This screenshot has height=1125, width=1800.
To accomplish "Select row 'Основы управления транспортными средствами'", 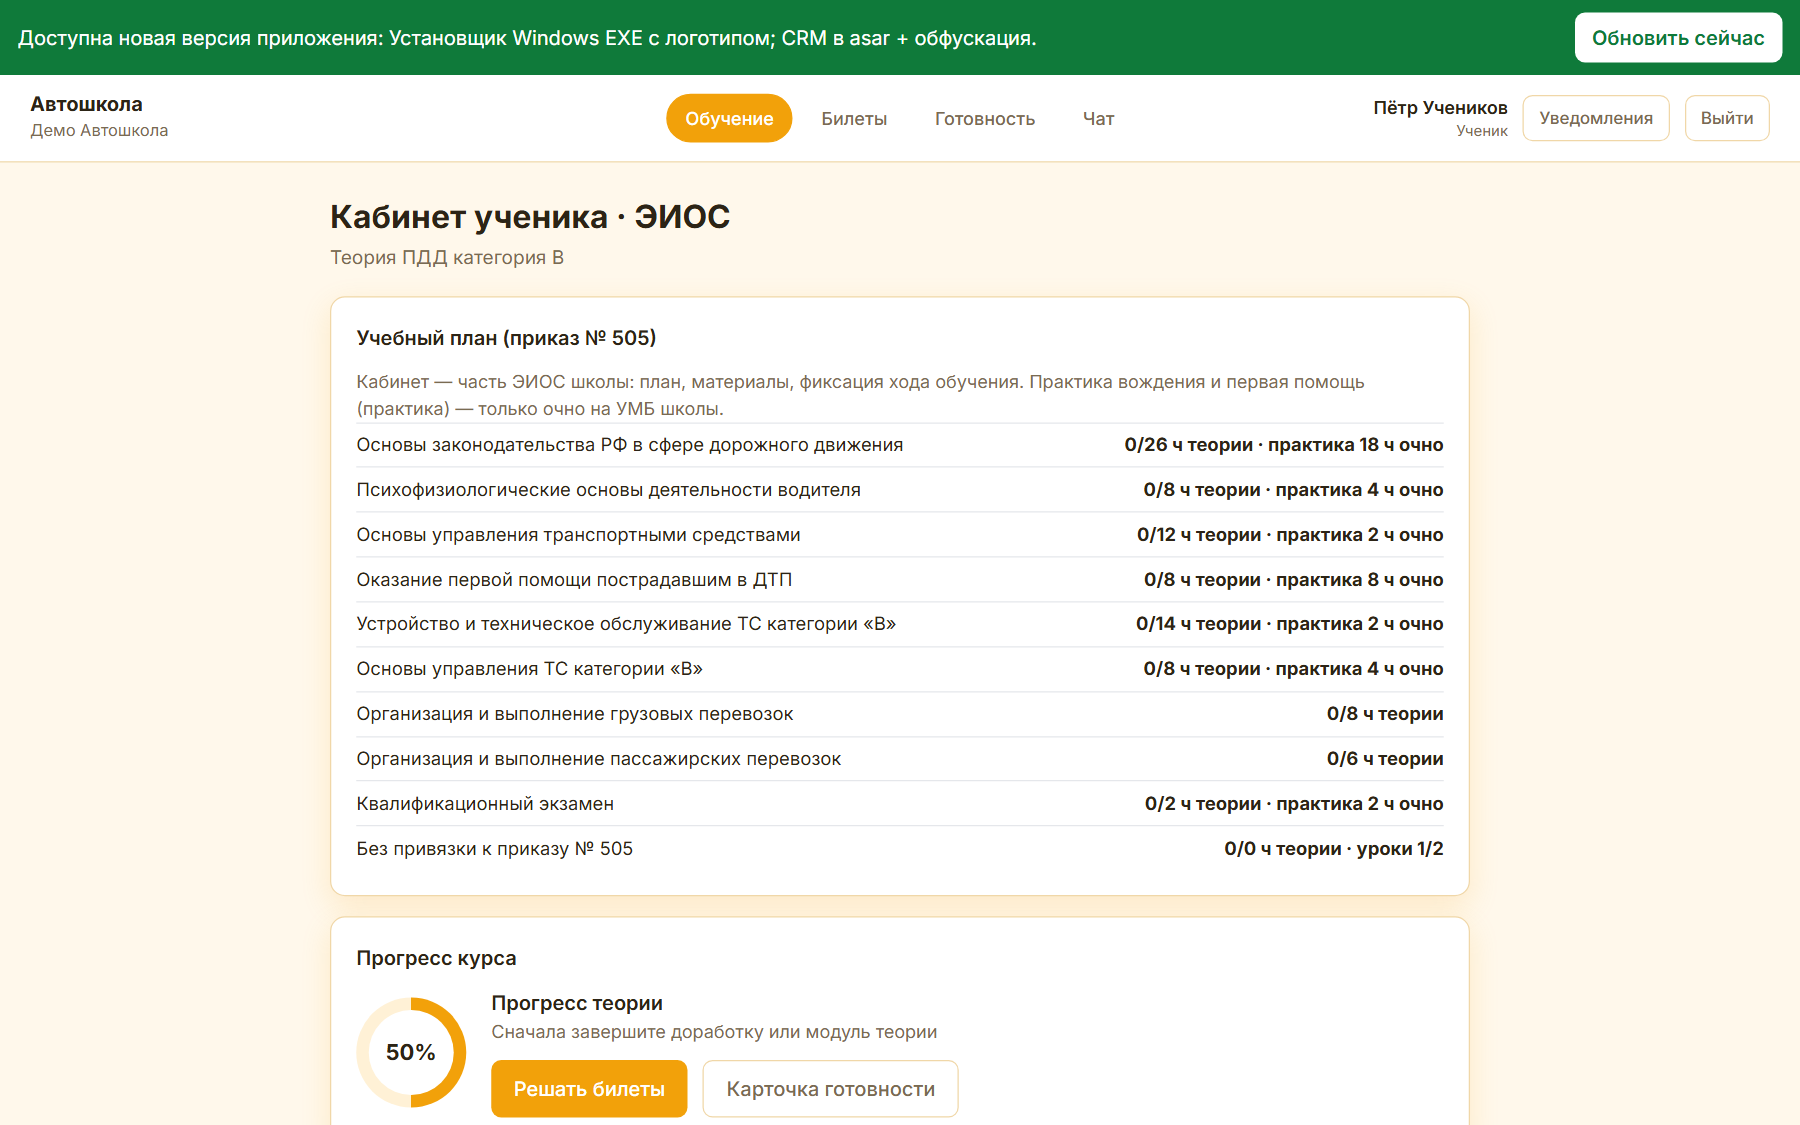I will point(900,535).
